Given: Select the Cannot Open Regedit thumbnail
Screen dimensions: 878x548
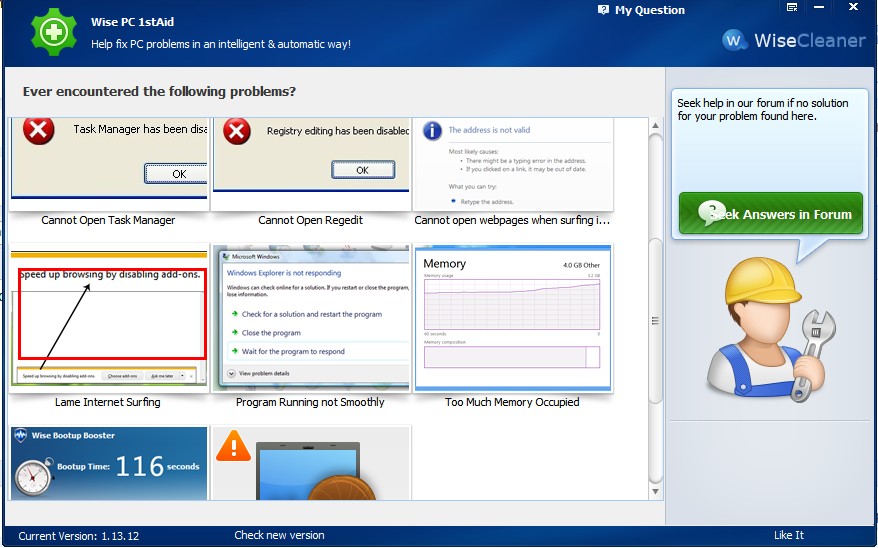Looking at the screenshot, I should click(x=311, y=164).
